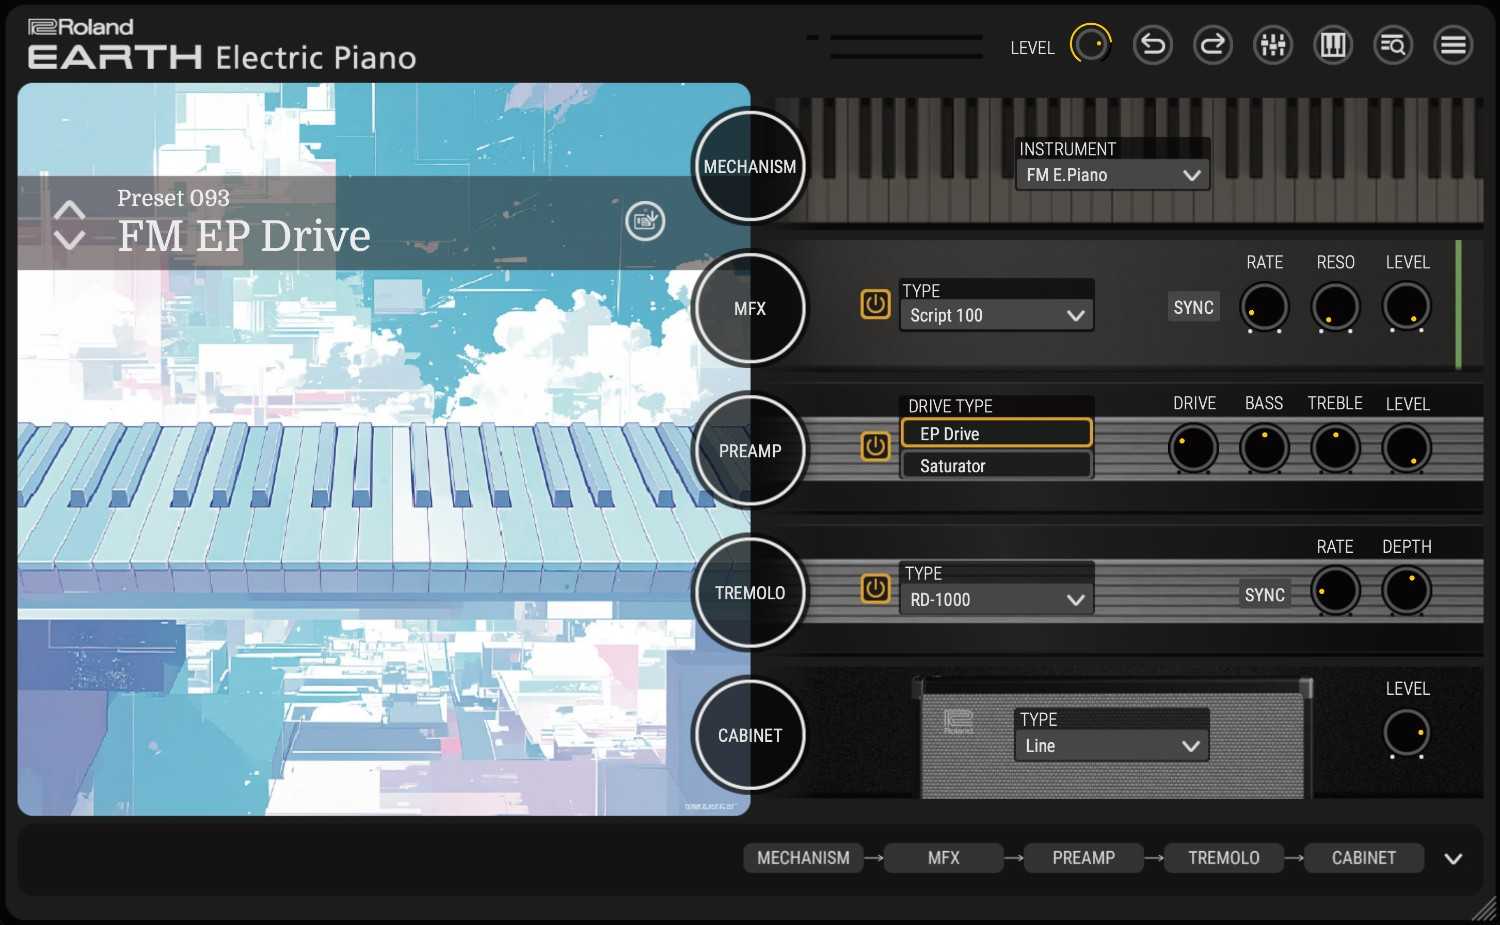The image size is (1500, 925).
Task: Click the master LEVEL knob
Action: (1090, 45)
